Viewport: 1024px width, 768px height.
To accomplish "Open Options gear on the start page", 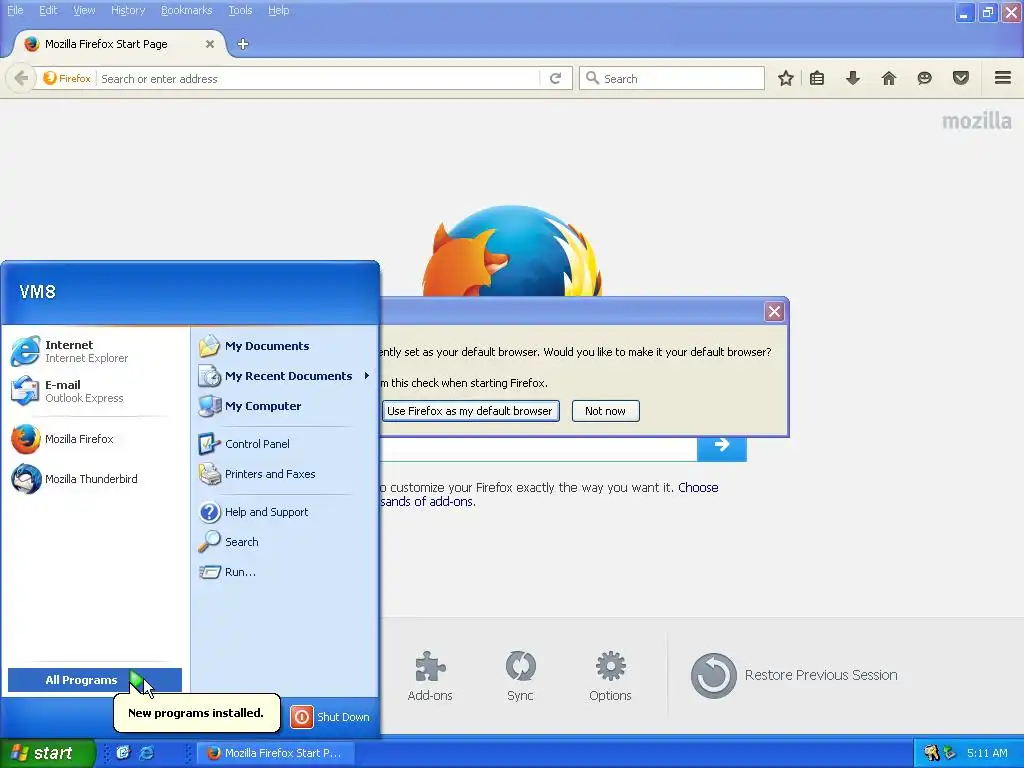I will pos(610,676).
